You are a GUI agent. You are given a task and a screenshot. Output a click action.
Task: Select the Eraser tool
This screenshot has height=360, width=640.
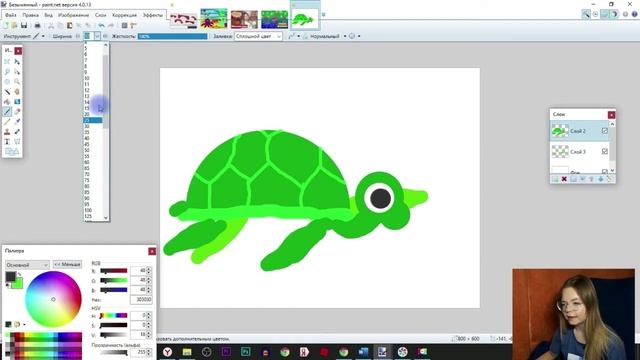17,111
